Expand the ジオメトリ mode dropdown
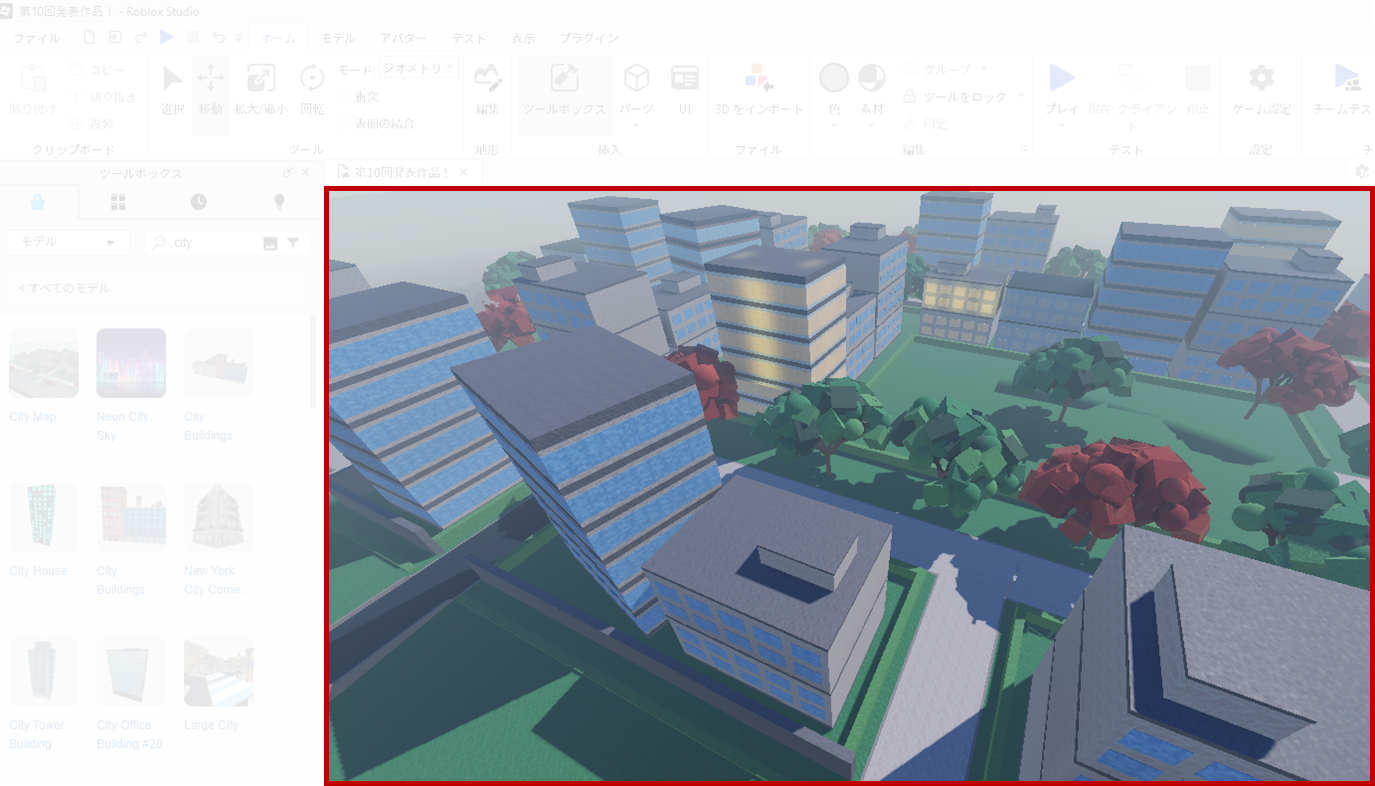The height and width of the screenshot is (786, 1375). point(418,68)
